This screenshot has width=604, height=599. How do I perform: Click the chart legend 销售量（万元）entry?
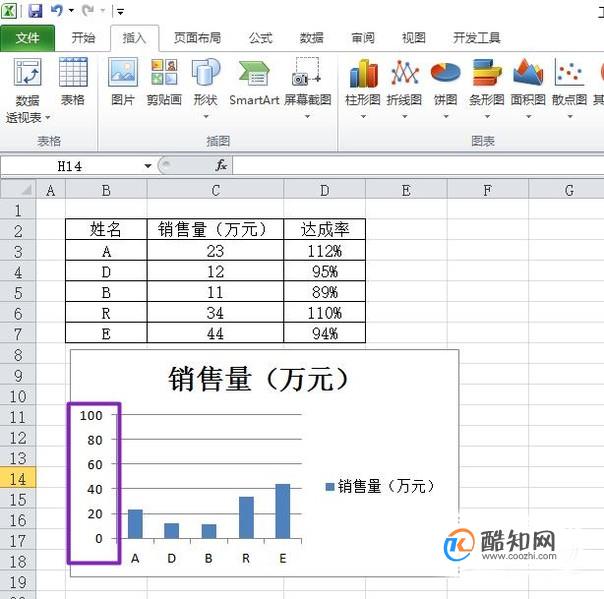coord(380,486)
